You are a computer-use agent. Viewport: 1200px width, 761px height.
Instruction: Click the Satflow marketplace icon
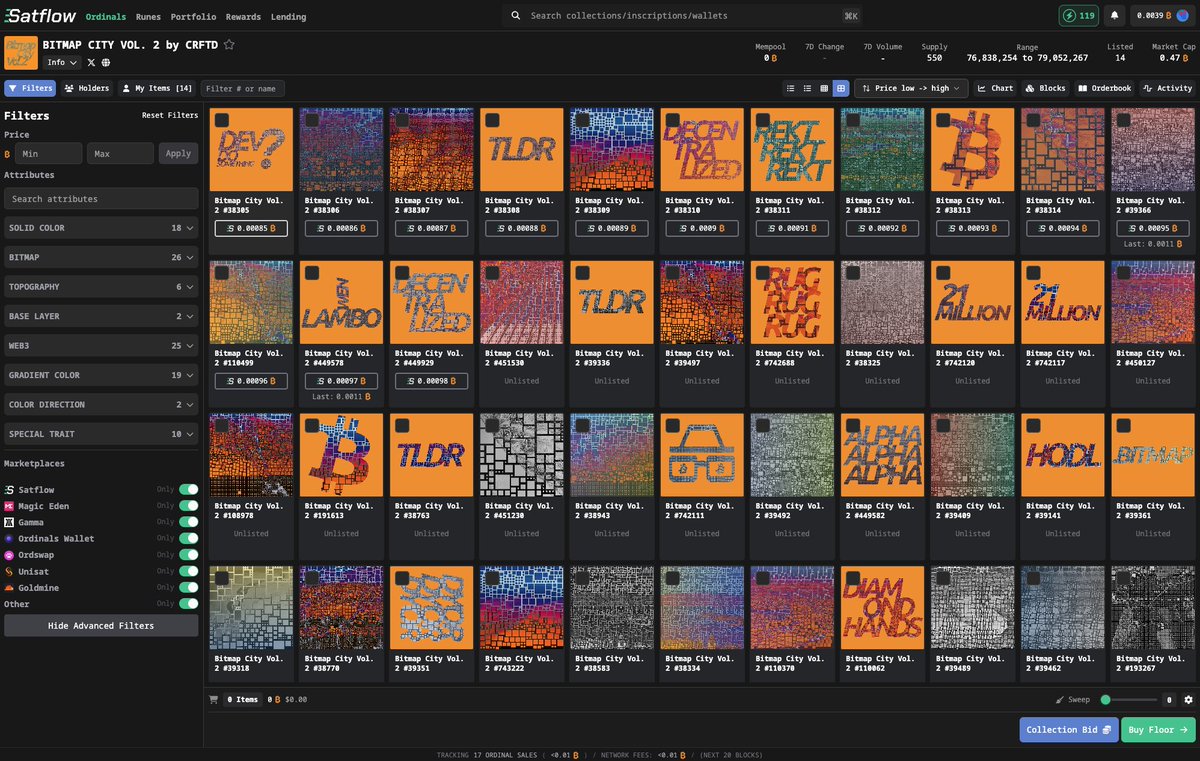pos(9,490)
